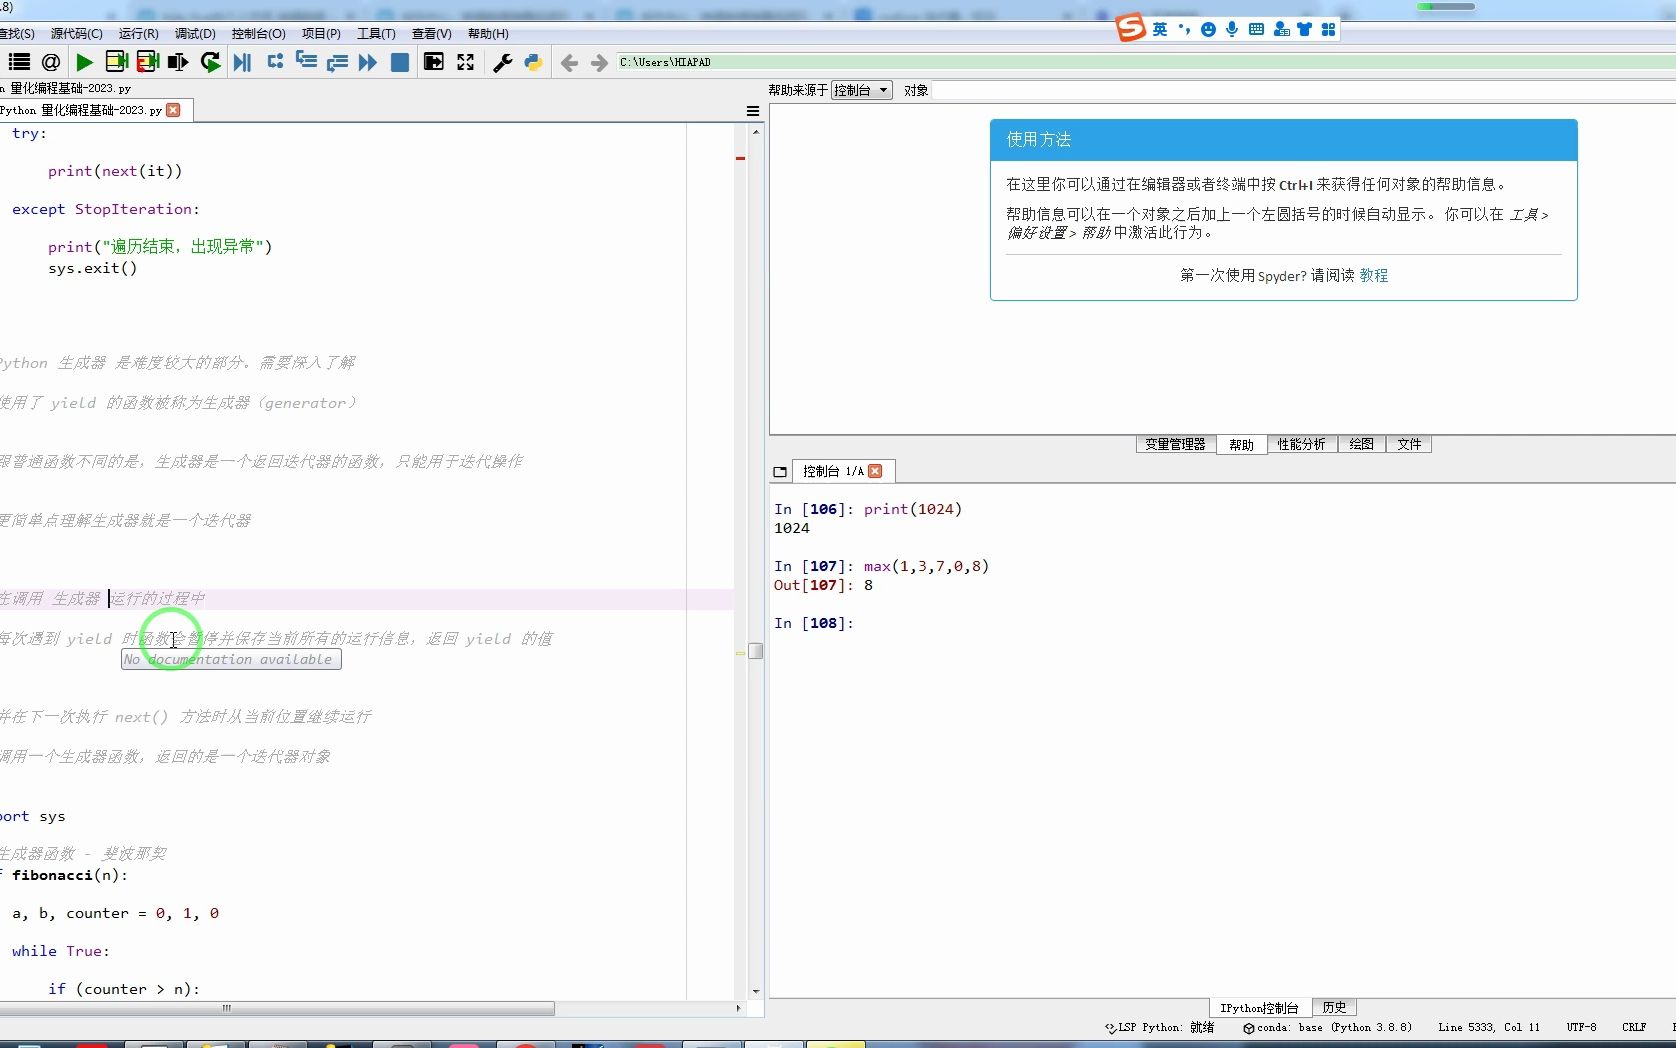Open preferences wrench icon
This screenshot has width=1676, height=1048.
point(503,62)
